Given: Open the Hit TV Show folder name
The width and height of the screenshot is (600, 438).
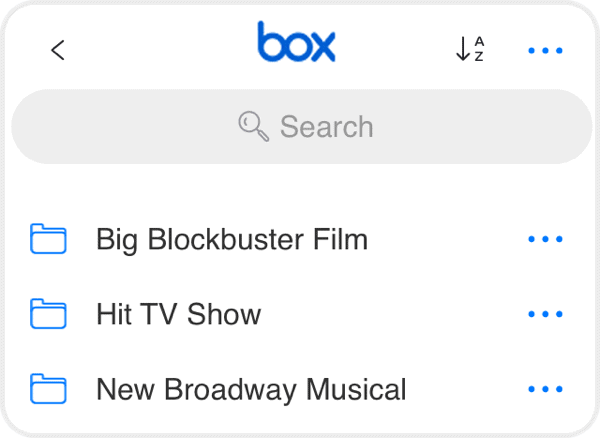Looking at the screenshot, I should click(179, 314).
